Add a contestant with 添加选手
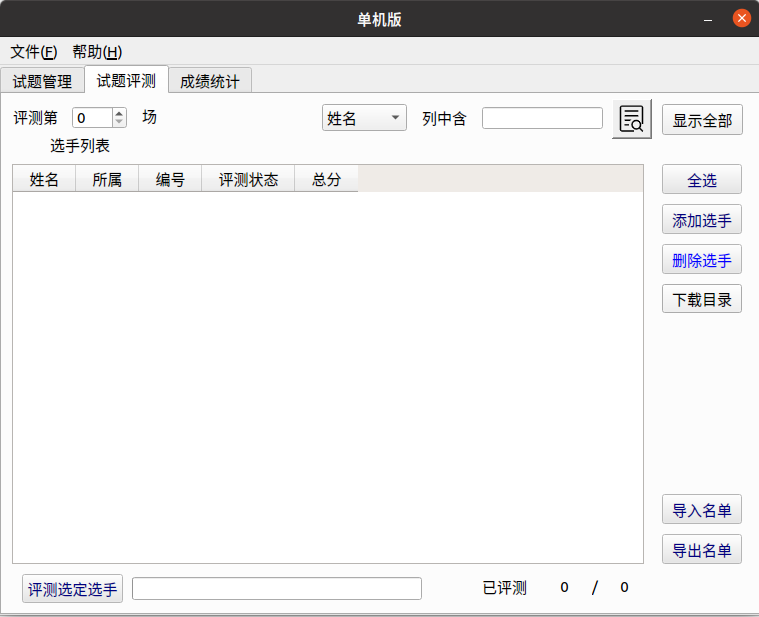 pos(702,220)
